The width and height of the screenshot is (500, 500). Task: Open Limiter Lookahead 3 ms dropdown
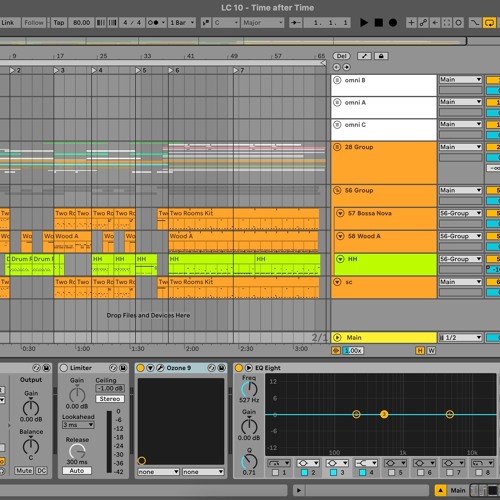click(x=78, y=425)
